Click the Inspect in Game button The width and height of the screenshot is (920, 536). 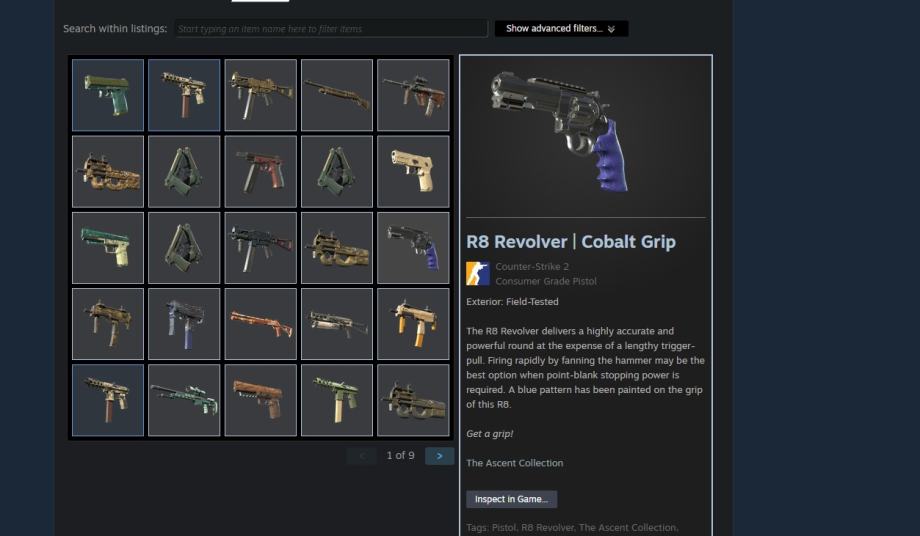(x=512, y=499)
